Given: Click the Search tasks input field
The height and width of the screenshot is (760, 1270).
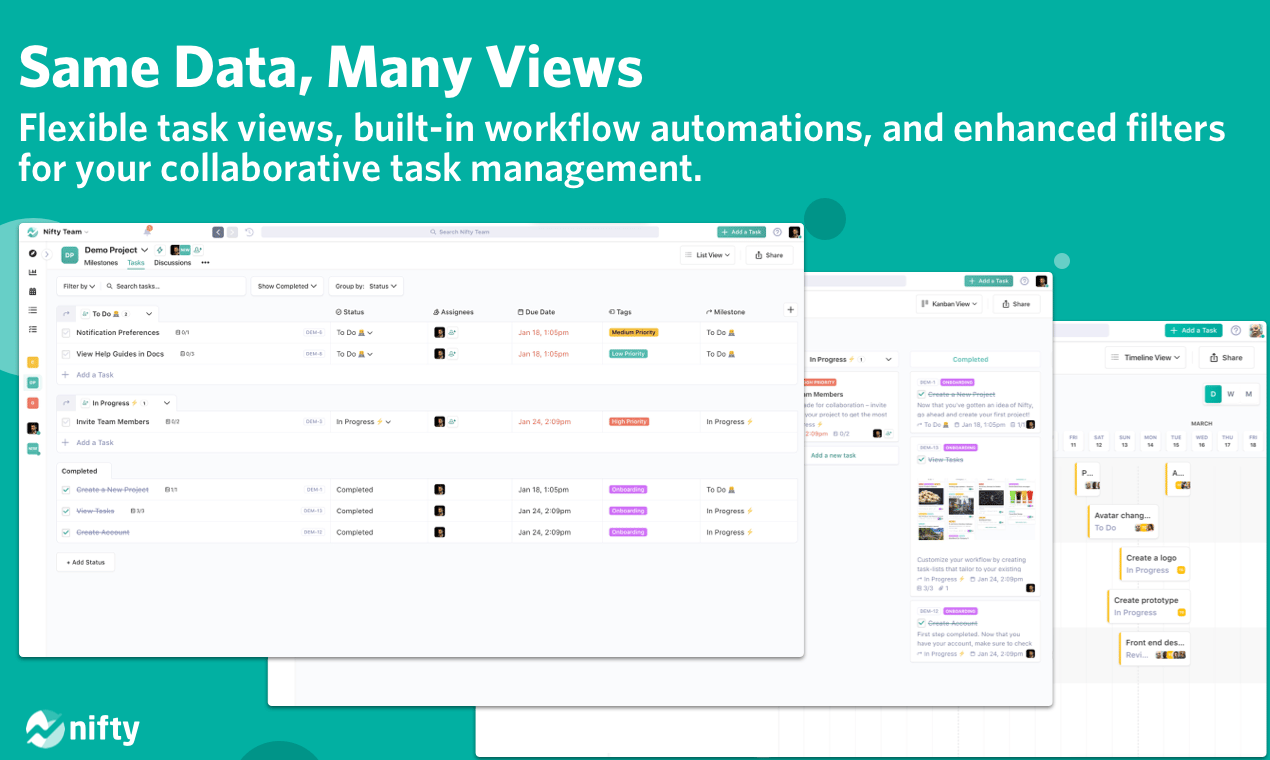Looking at the screenshot, I should (175, 286).
